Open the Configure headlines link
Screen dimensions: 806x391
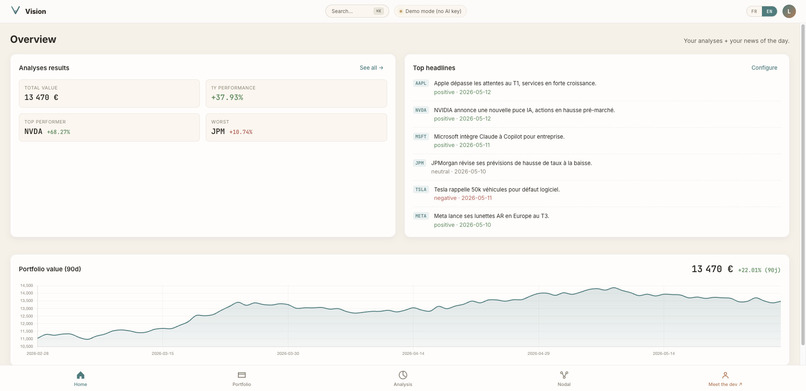pyautogui.click(x=764, y=67)
